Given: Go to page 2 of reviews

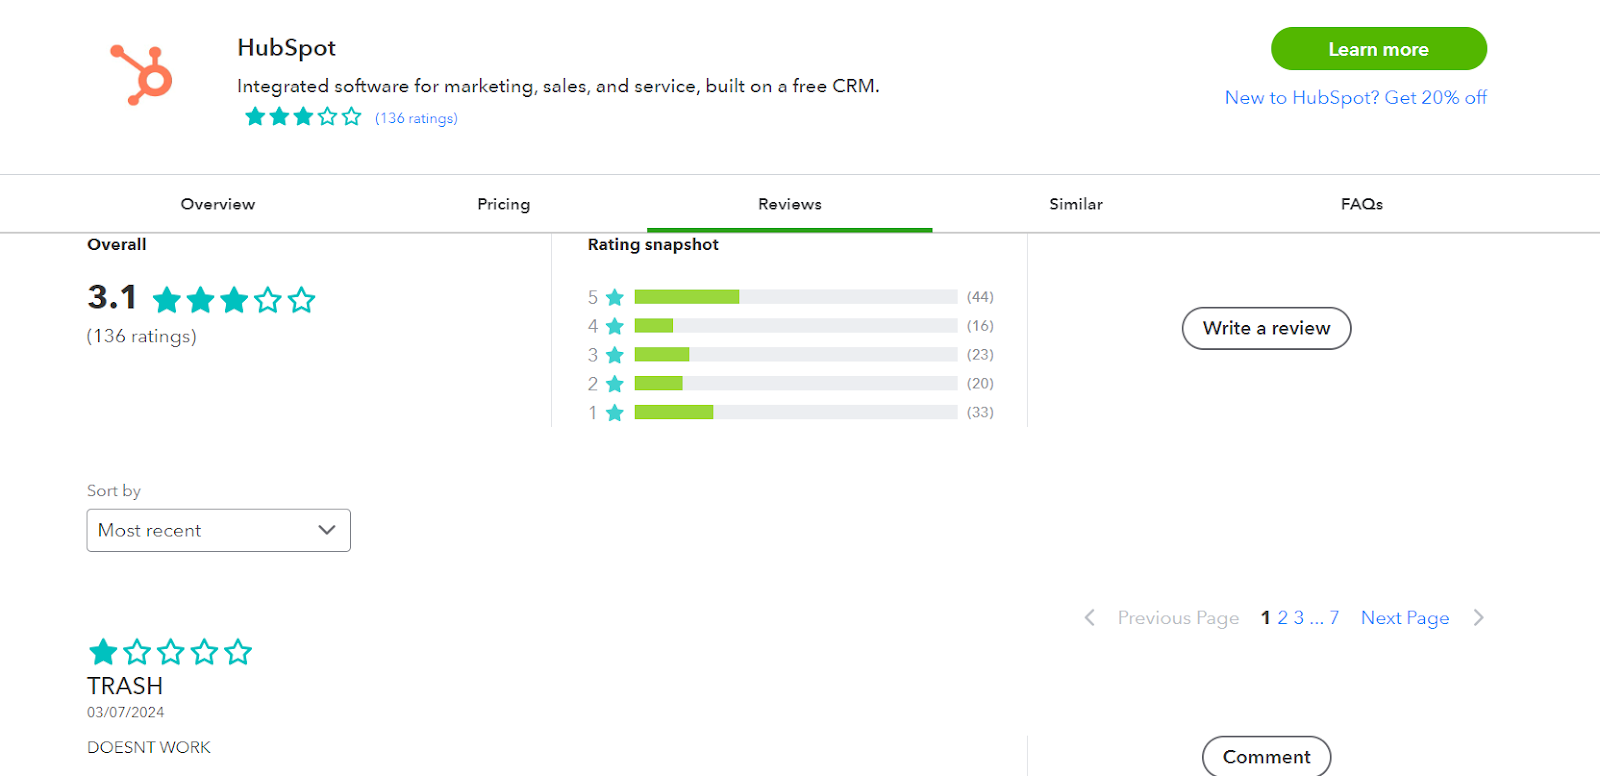Looking at the screenshot, I should click(x=1283, y=618).
